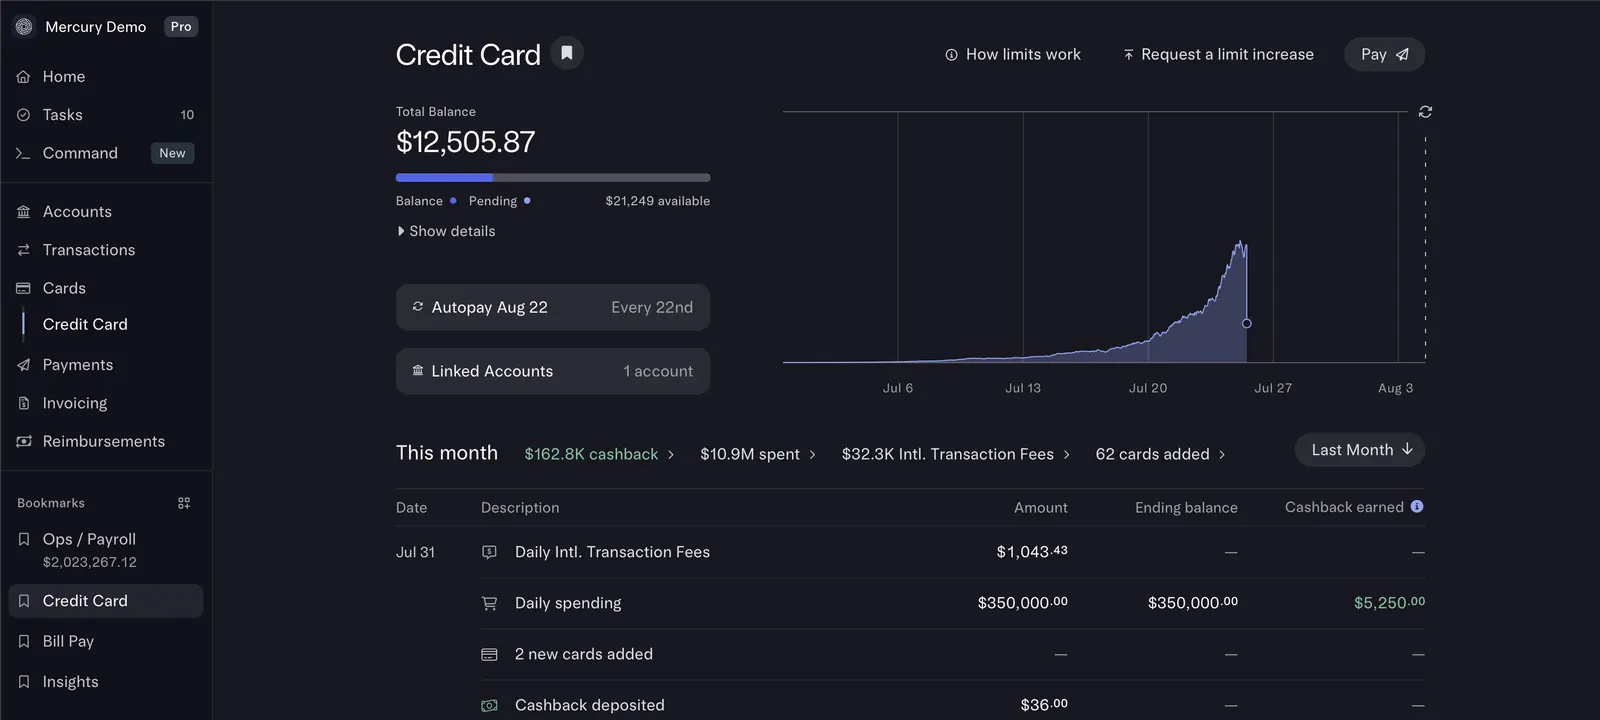Open Linked Accounts card
This screenshot has width=1600, height=720.
553,371
